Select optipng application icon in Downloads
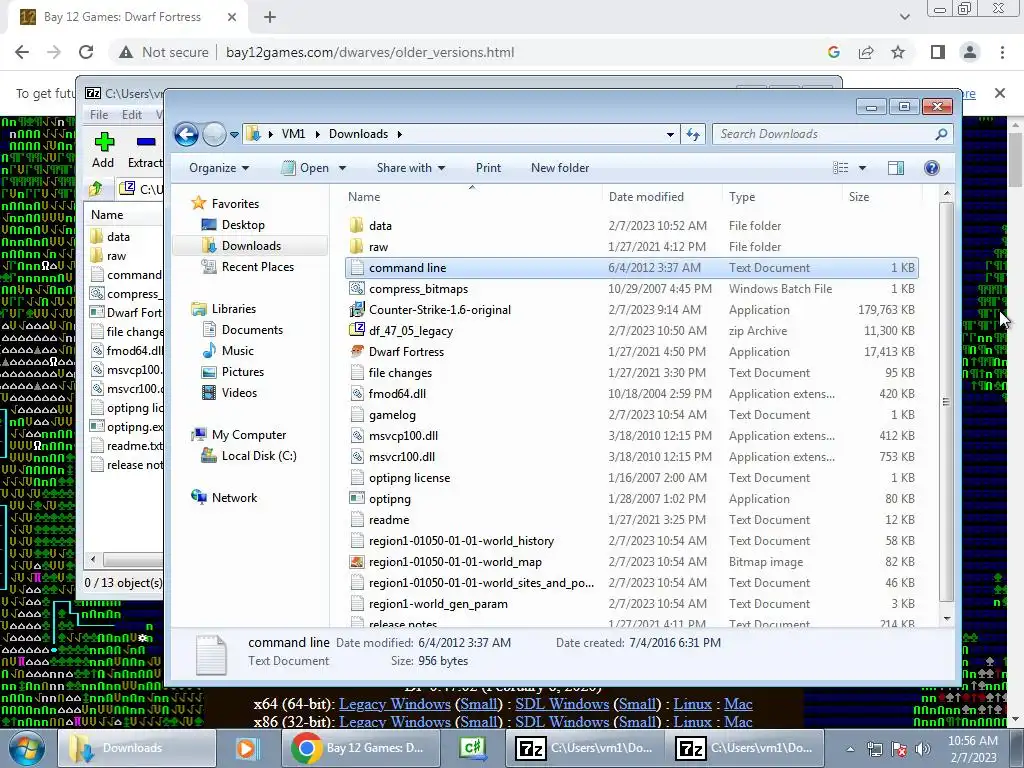This screenshot has height=768, width=1024. click(x=357, y=498)
